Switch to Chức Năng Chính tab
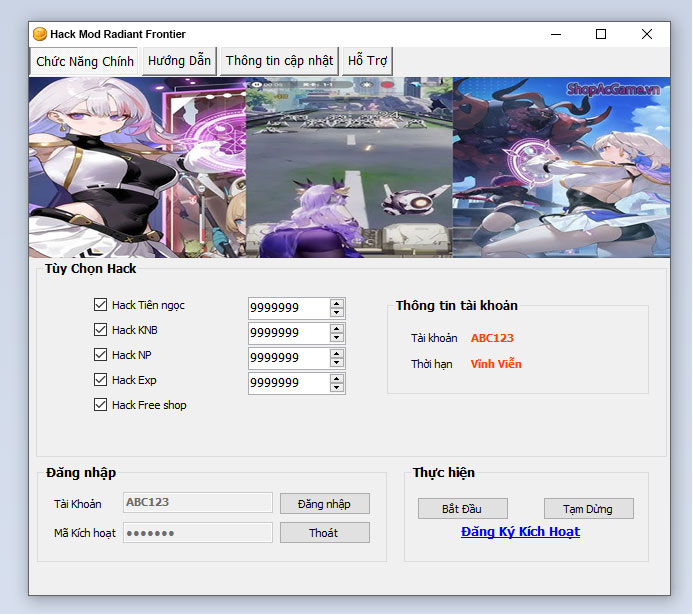This screenshot has height=616, width=693. (85, 61)
